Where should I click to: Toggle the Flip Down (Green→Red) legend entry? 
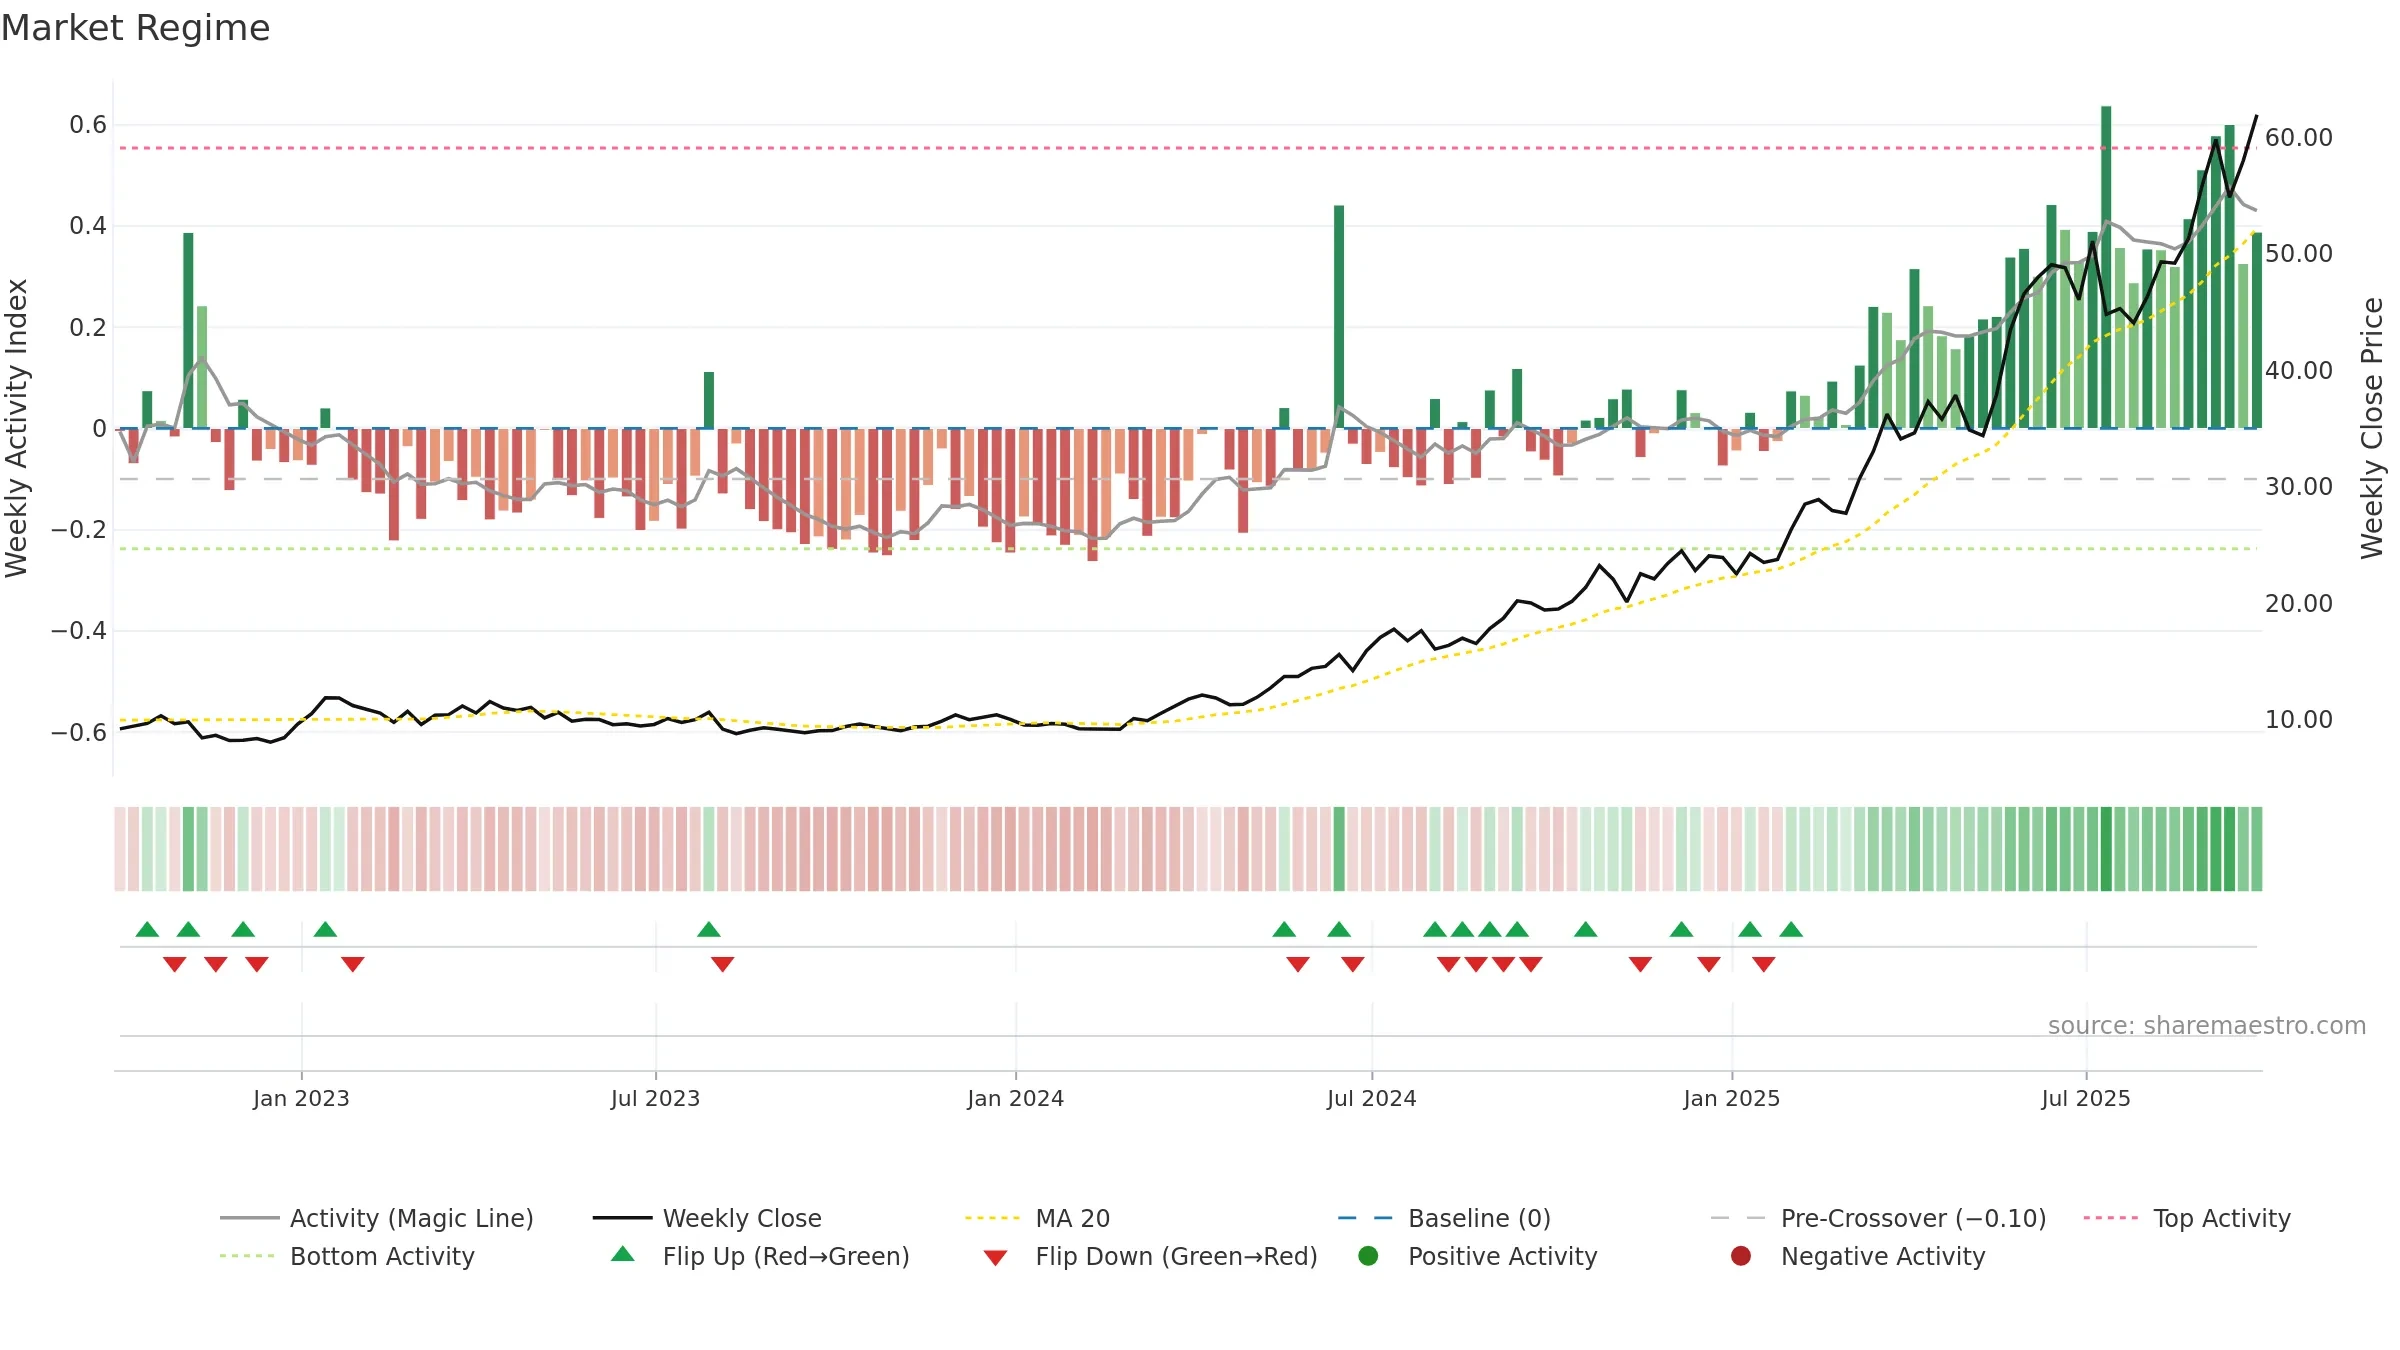[x=1150, y=1256]
